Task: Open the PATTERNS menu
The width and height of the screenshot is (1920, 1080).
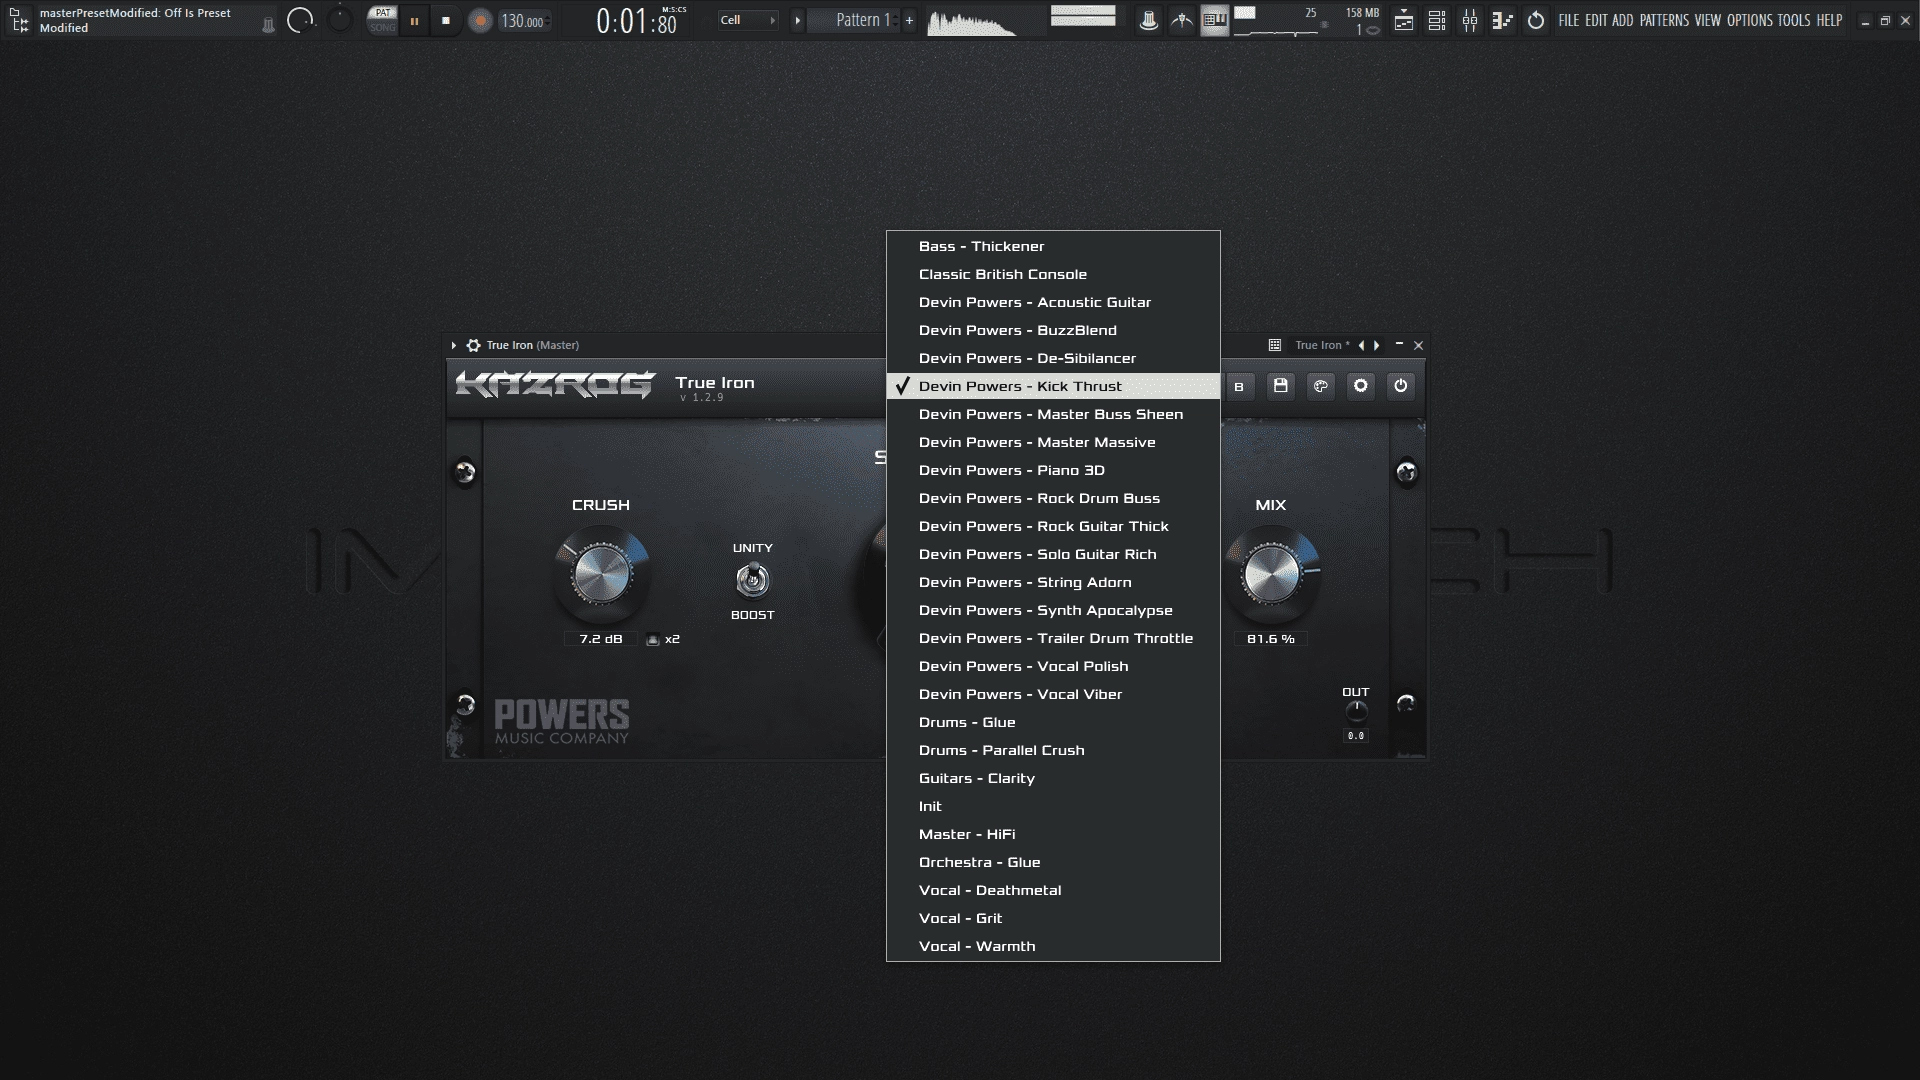Action: click(x=1664, y=20)
